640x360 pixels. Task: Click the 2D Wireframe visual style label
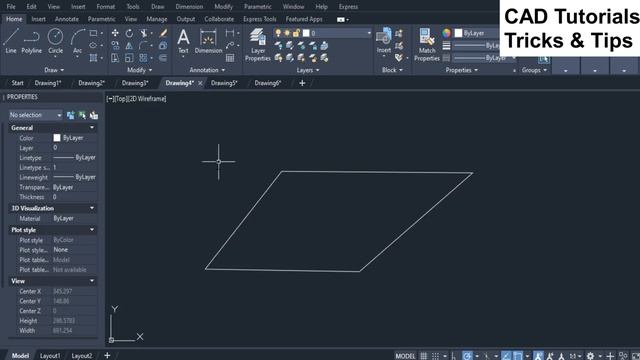pyautogui.click(x=147, y=99)
